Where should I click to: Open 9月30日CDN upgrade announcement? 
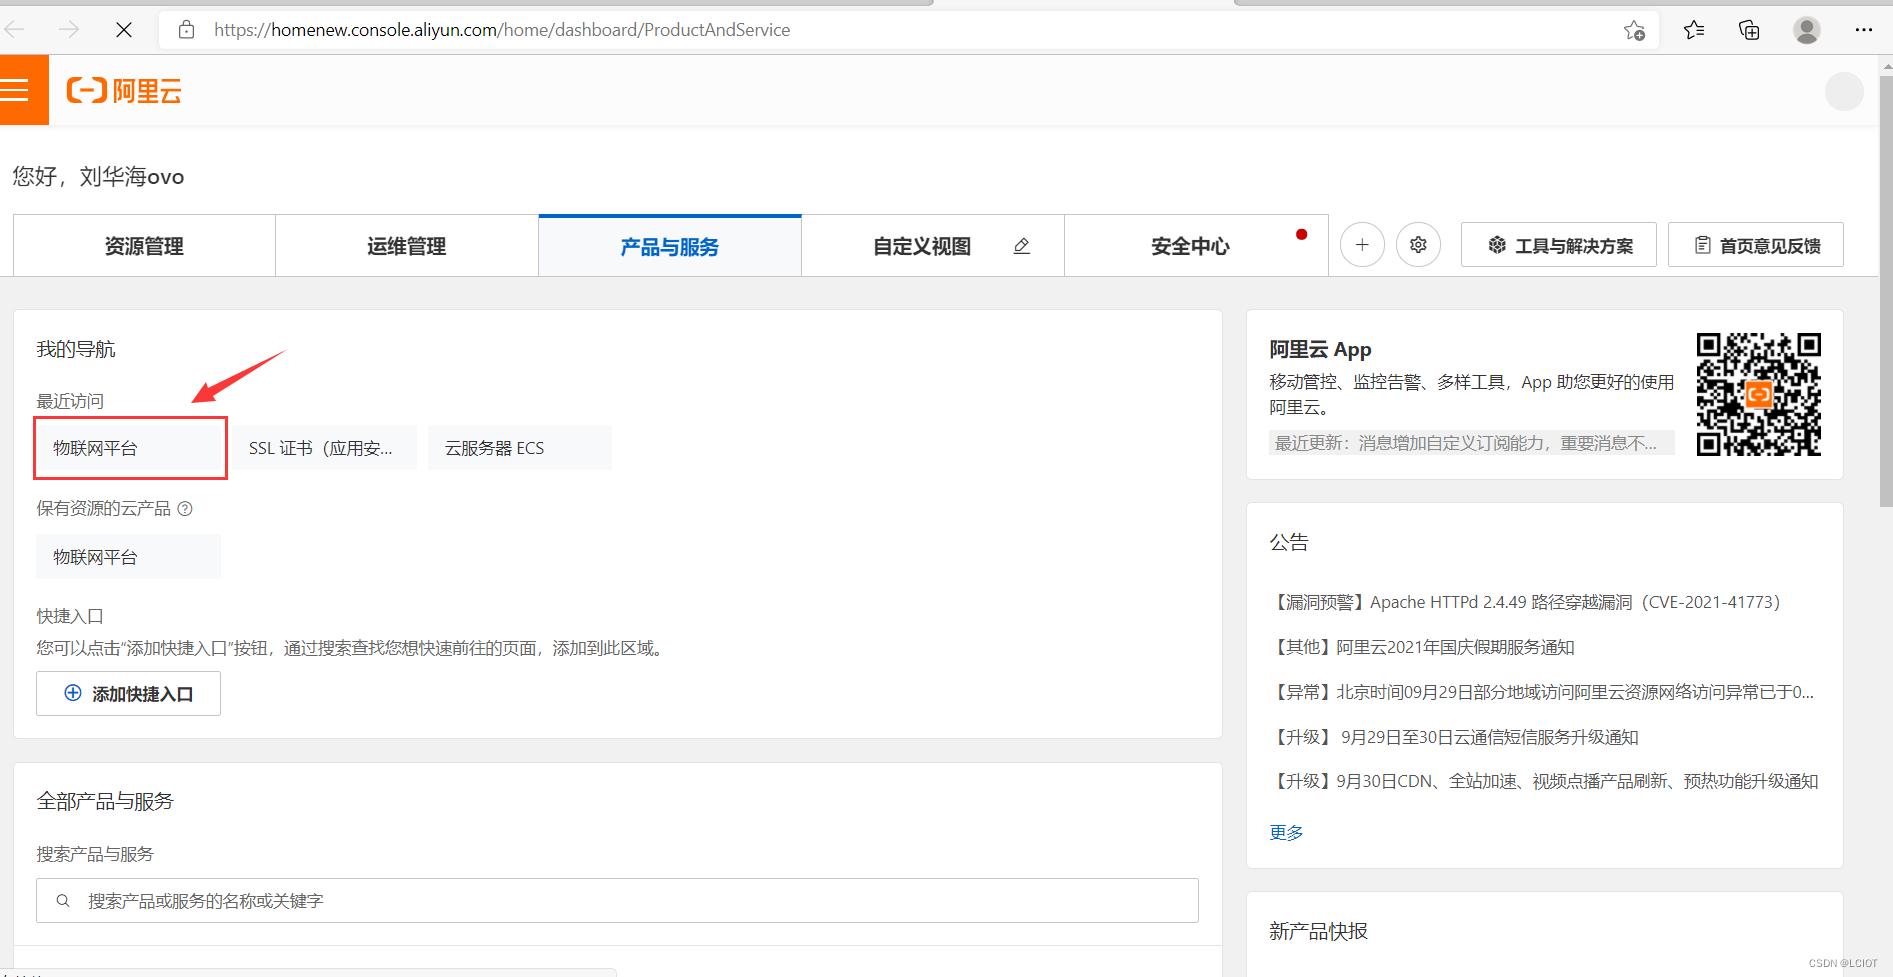(x=1544, y=781)
